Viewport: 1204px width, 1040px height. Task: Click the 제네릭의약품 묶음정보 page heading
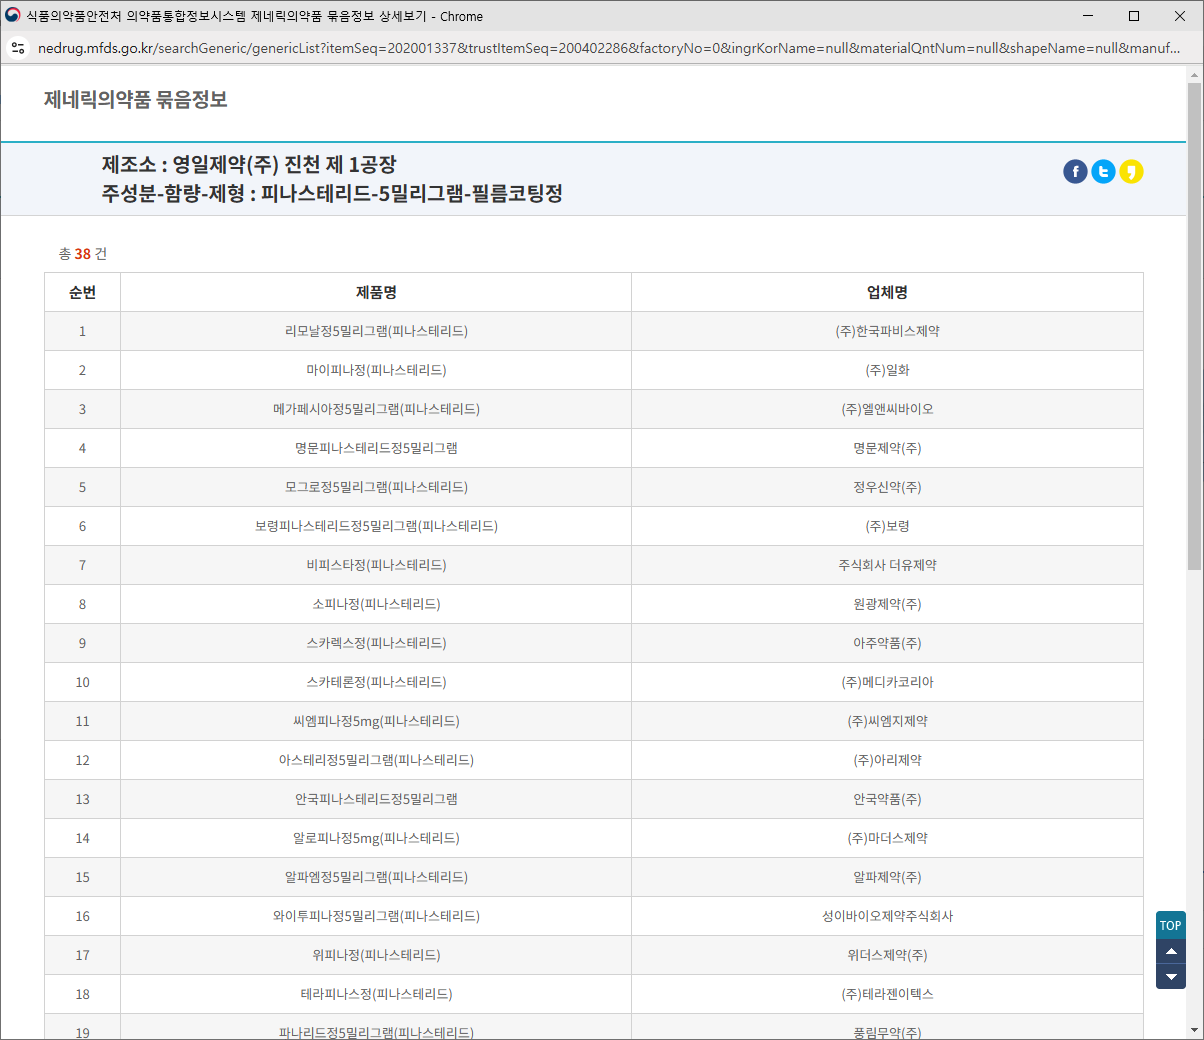[x=136, y=99]
